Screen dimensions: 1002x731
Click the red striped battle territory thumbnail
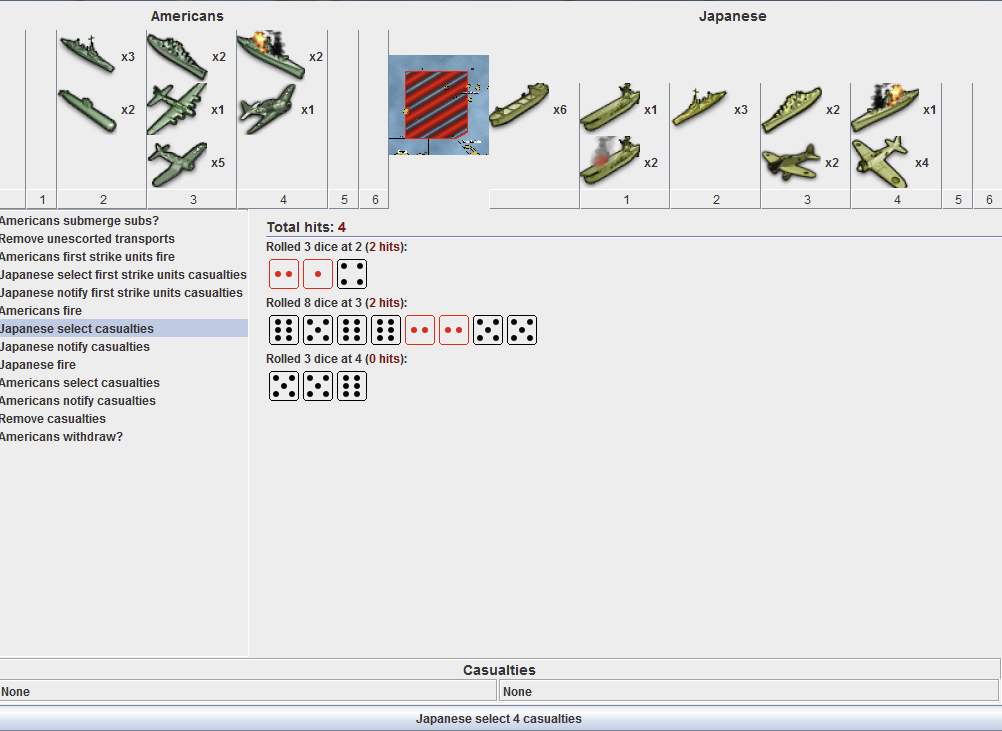pos(438,105)
